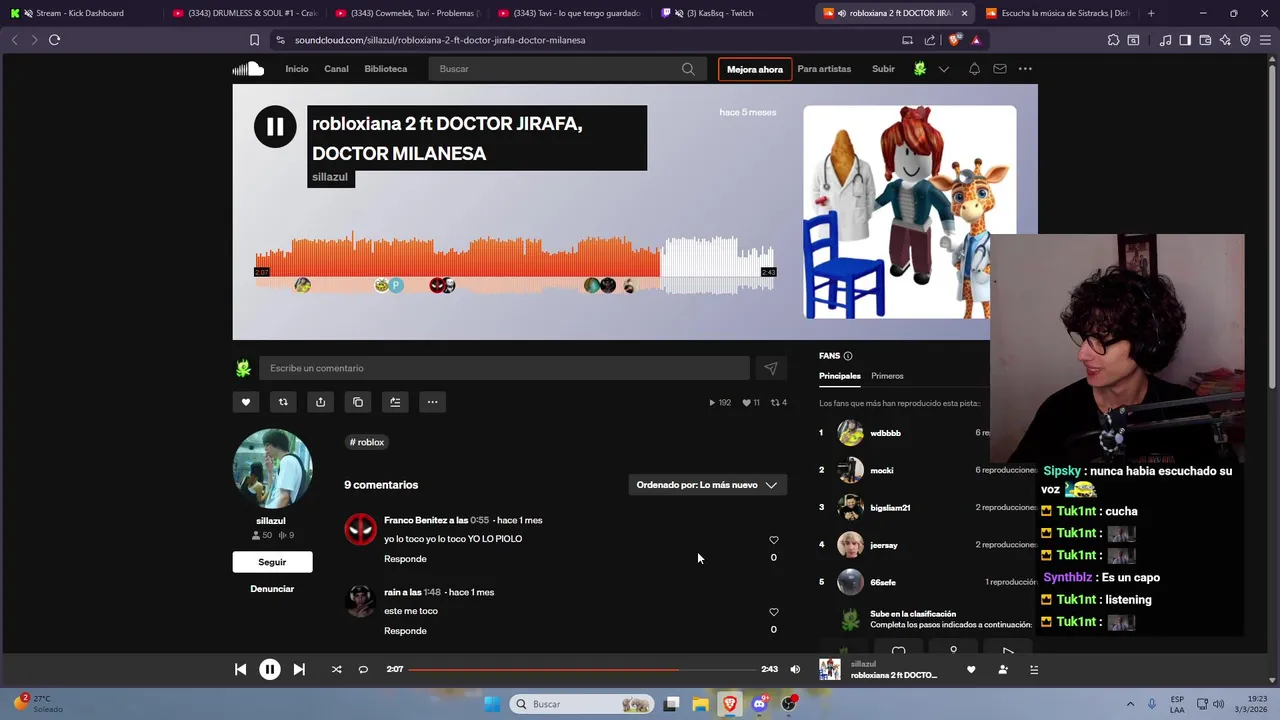
Task: Toggle shuffle in the player bar
Action: 336,669
